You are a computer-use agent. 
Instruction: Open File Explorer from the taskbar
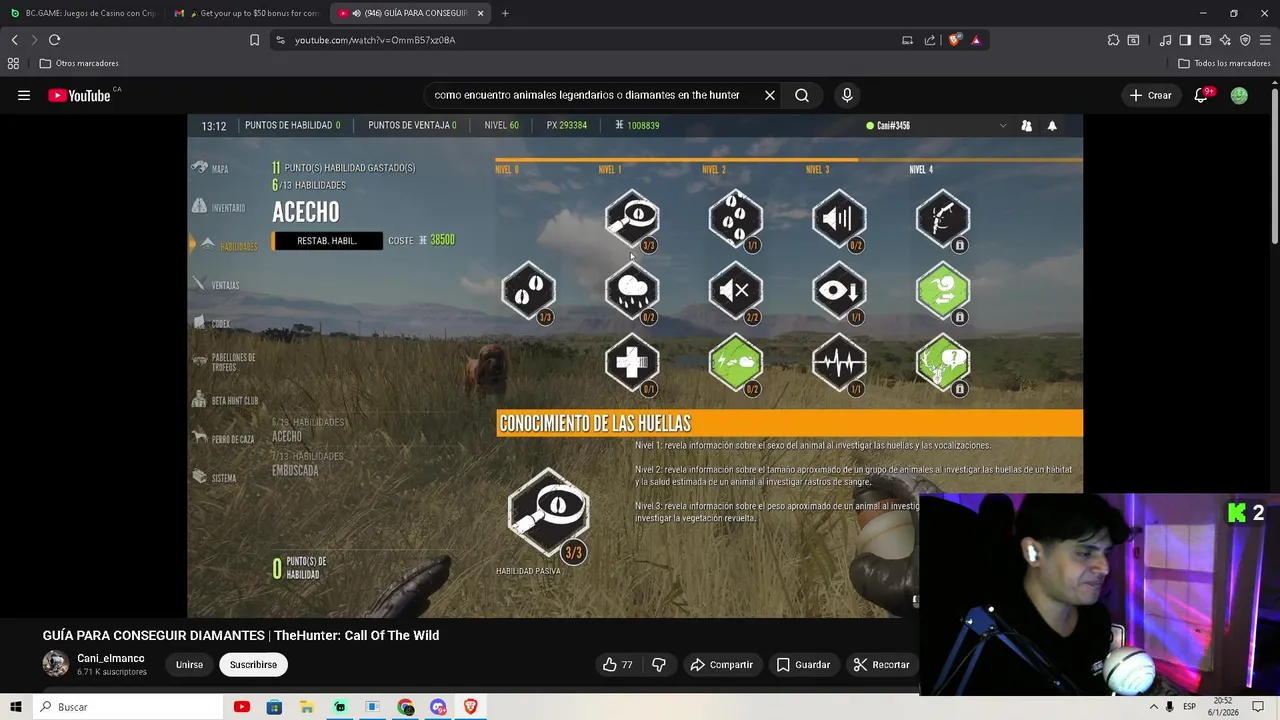point(307,707)
